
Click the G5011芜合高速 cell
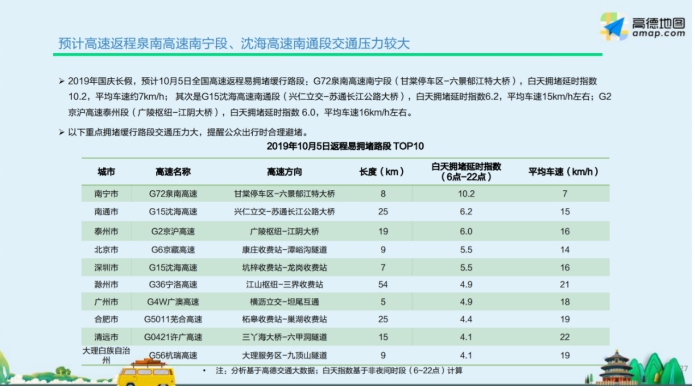pos(173,319)
